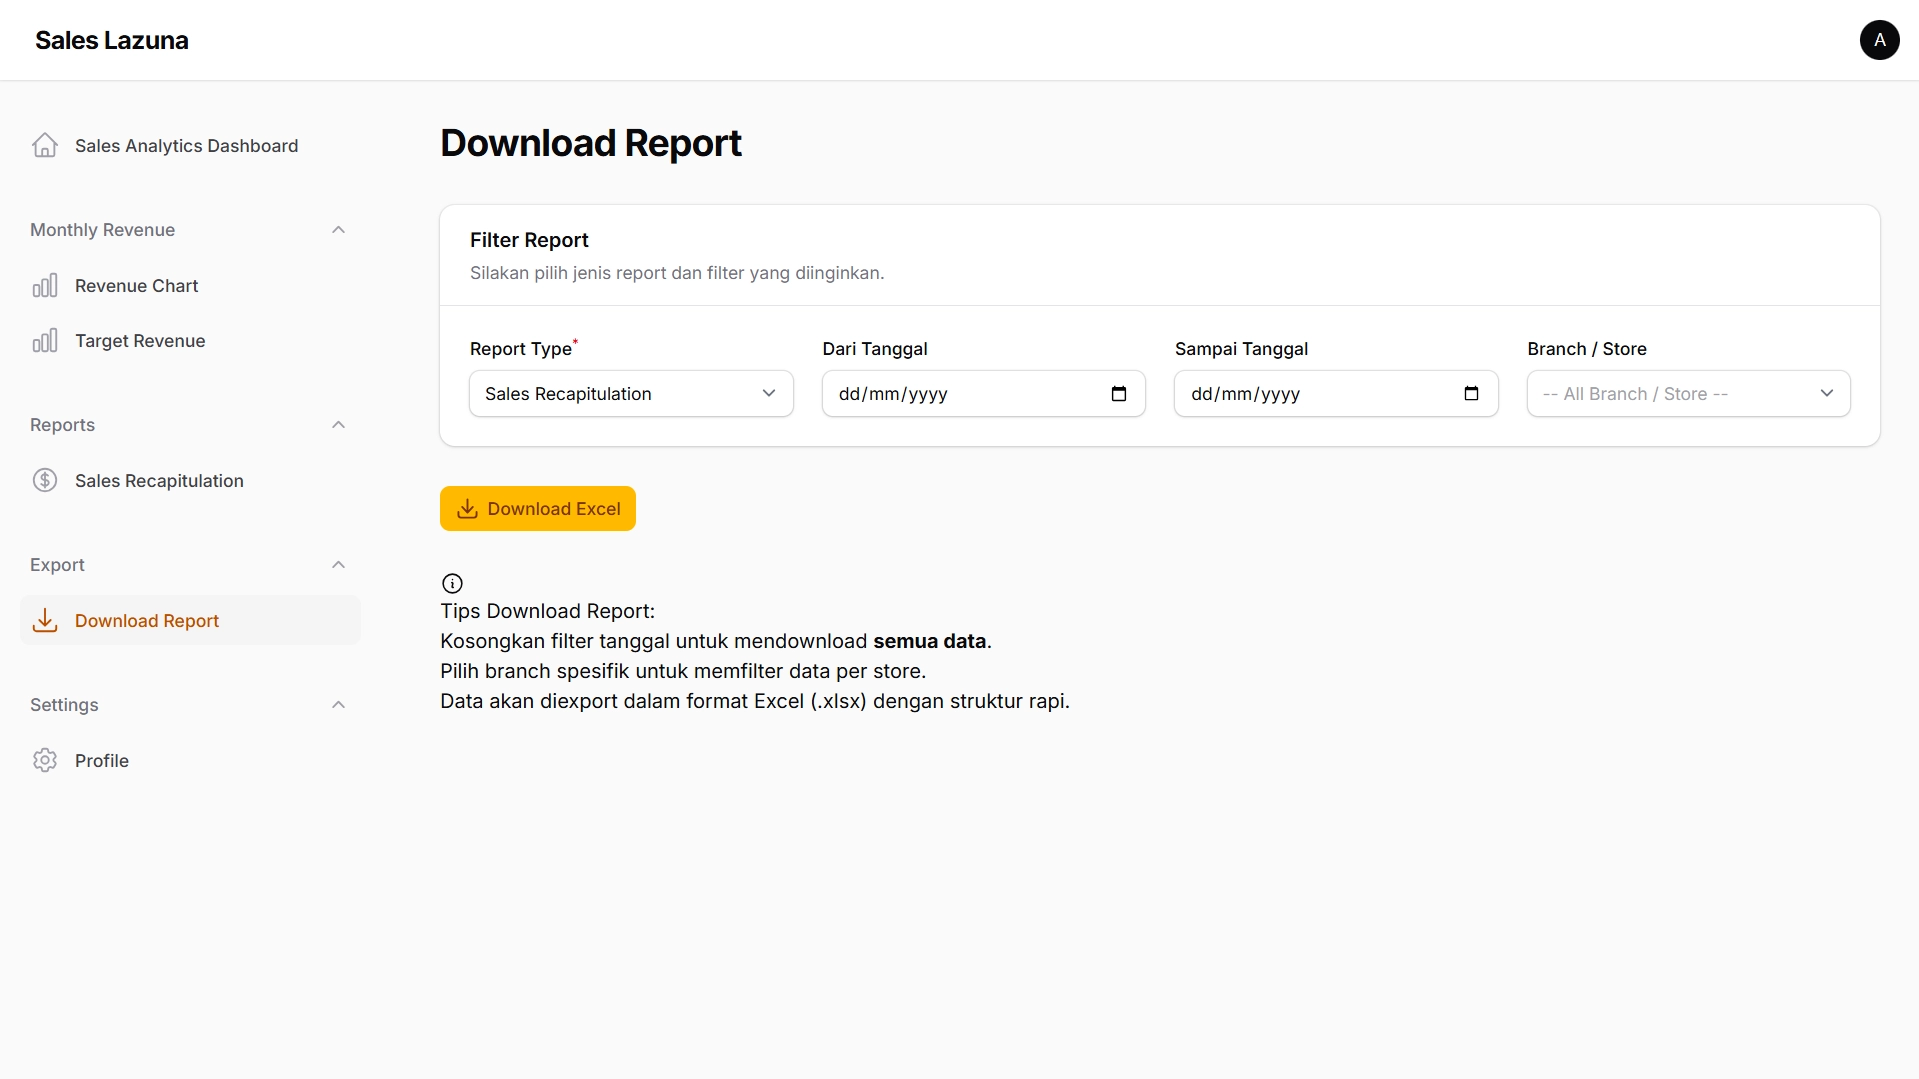Collapse the Export section chevron
1919x1079 pixels.
tap(338, 564)
